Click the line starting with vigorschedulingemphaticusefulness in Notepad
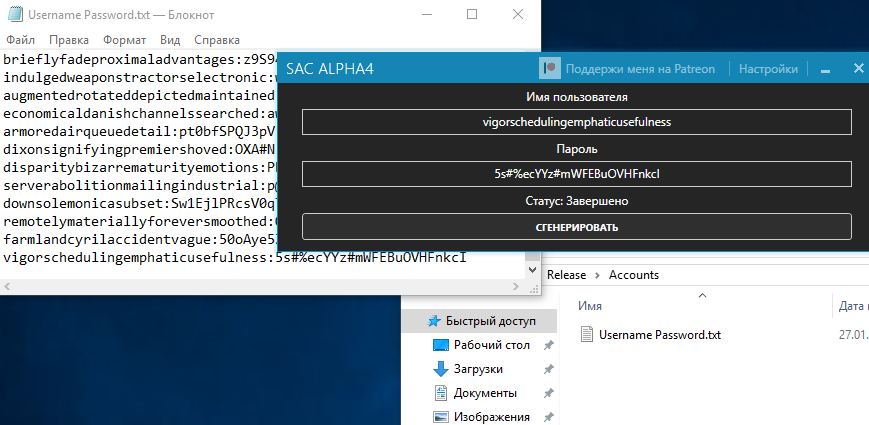 click(235, 258)
